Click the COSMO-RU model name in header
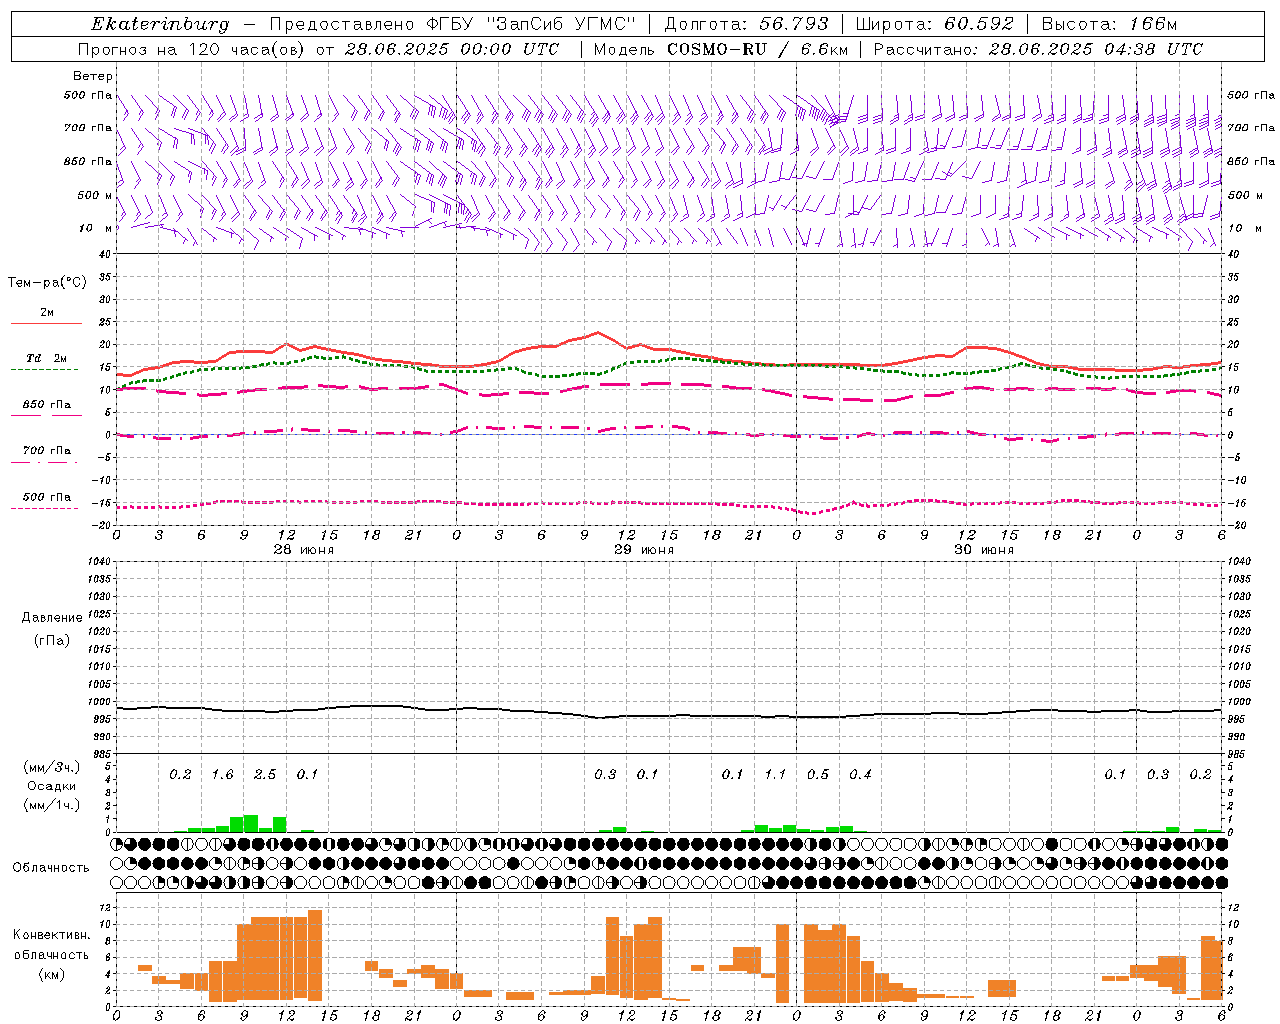 717,49
